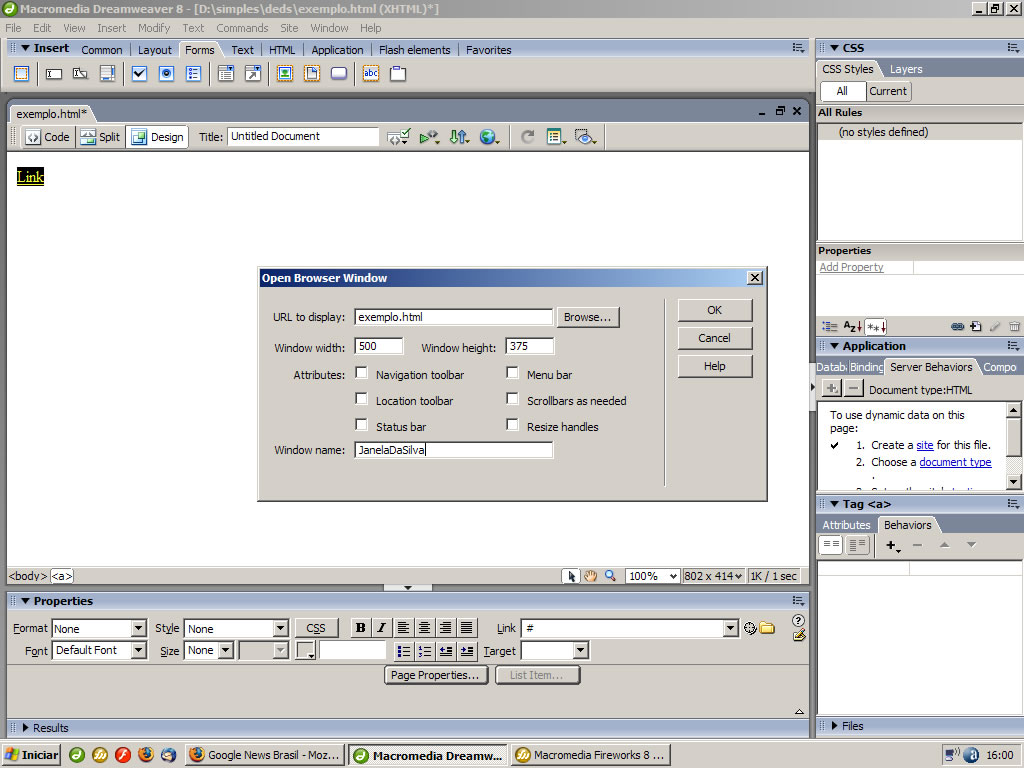
Task: Click the Validate Markup icon
Action: pos(429,137)
